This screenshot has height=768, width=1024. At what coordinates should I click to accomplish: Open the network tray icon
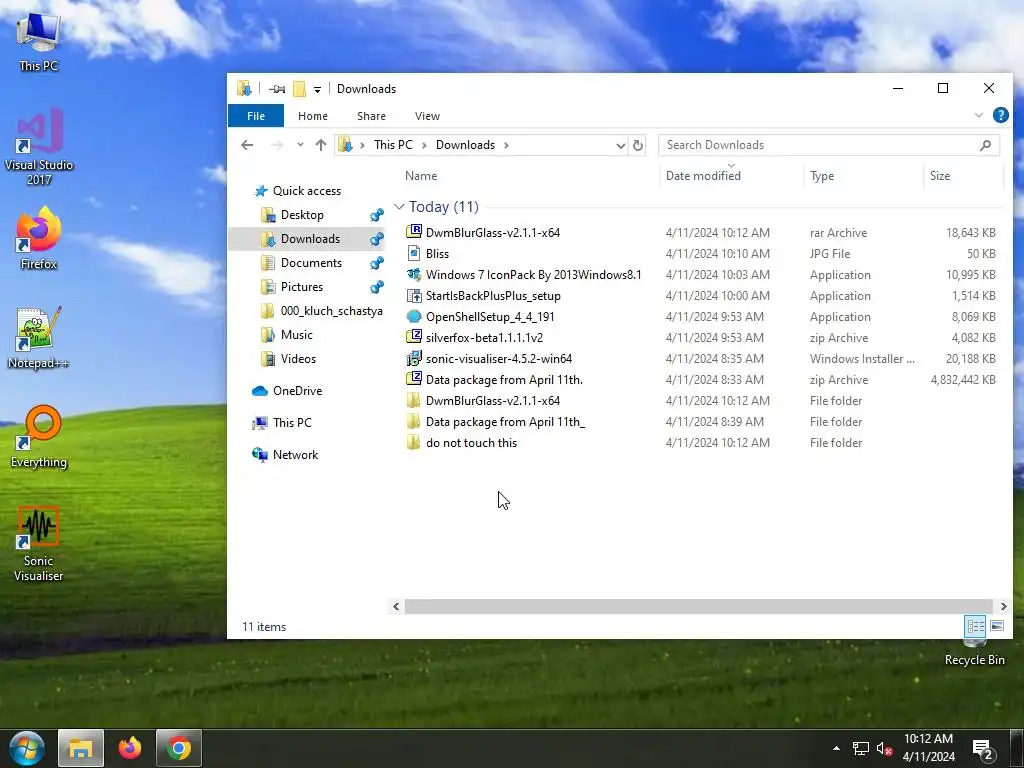(861, 748)
